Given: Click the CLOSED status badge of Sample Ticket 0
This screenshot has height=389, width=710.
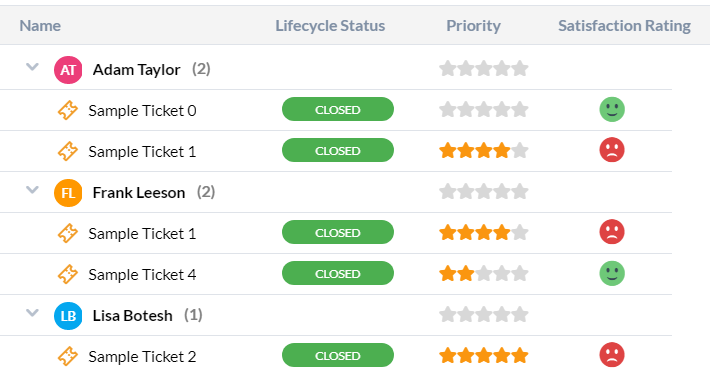Looking at the screenshot, I should tap(338, 109).
